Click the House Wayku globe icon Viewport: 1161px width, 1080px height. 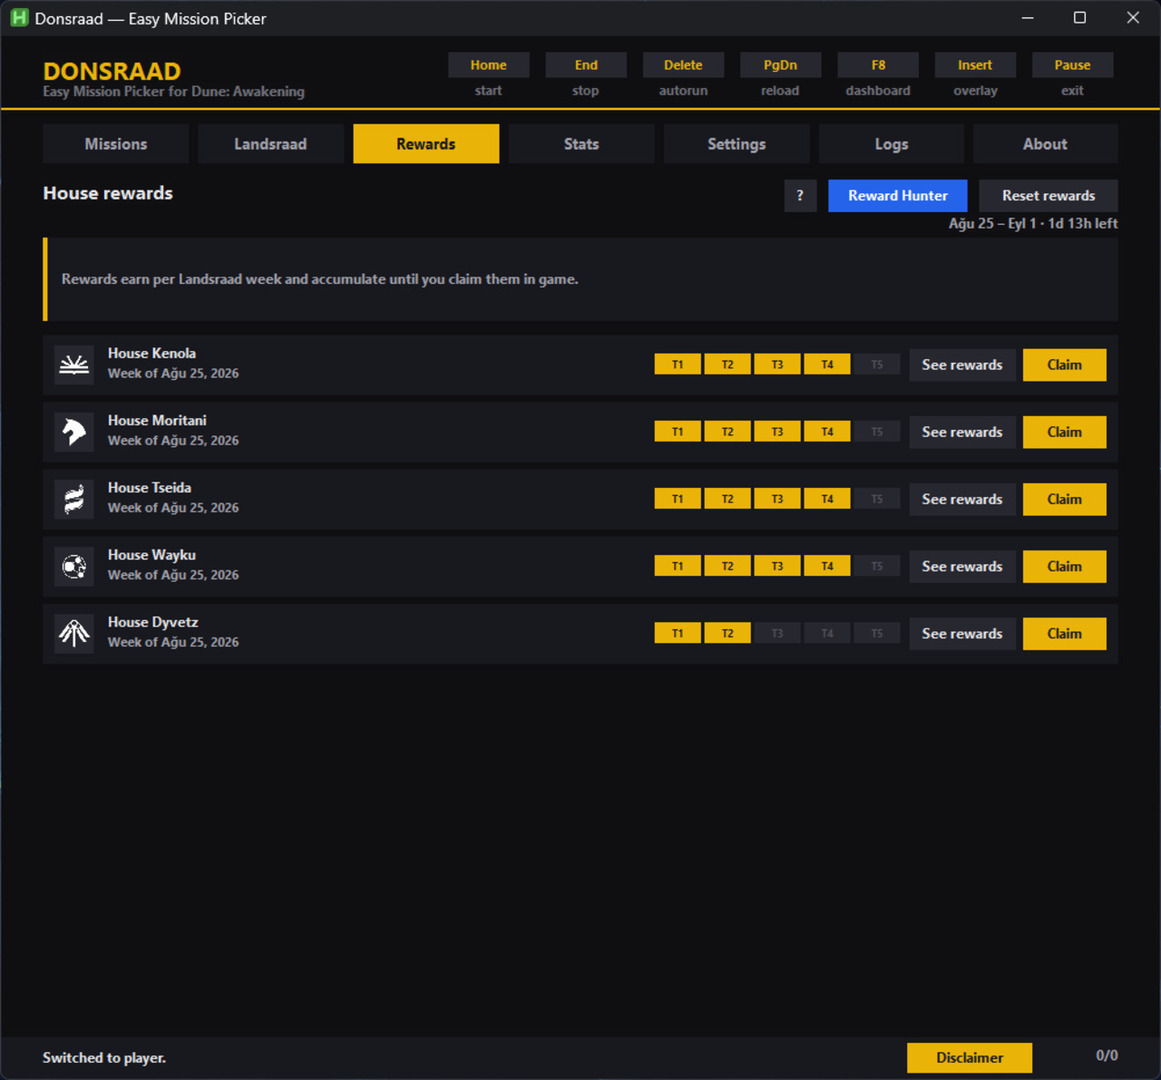pos(74,566)
